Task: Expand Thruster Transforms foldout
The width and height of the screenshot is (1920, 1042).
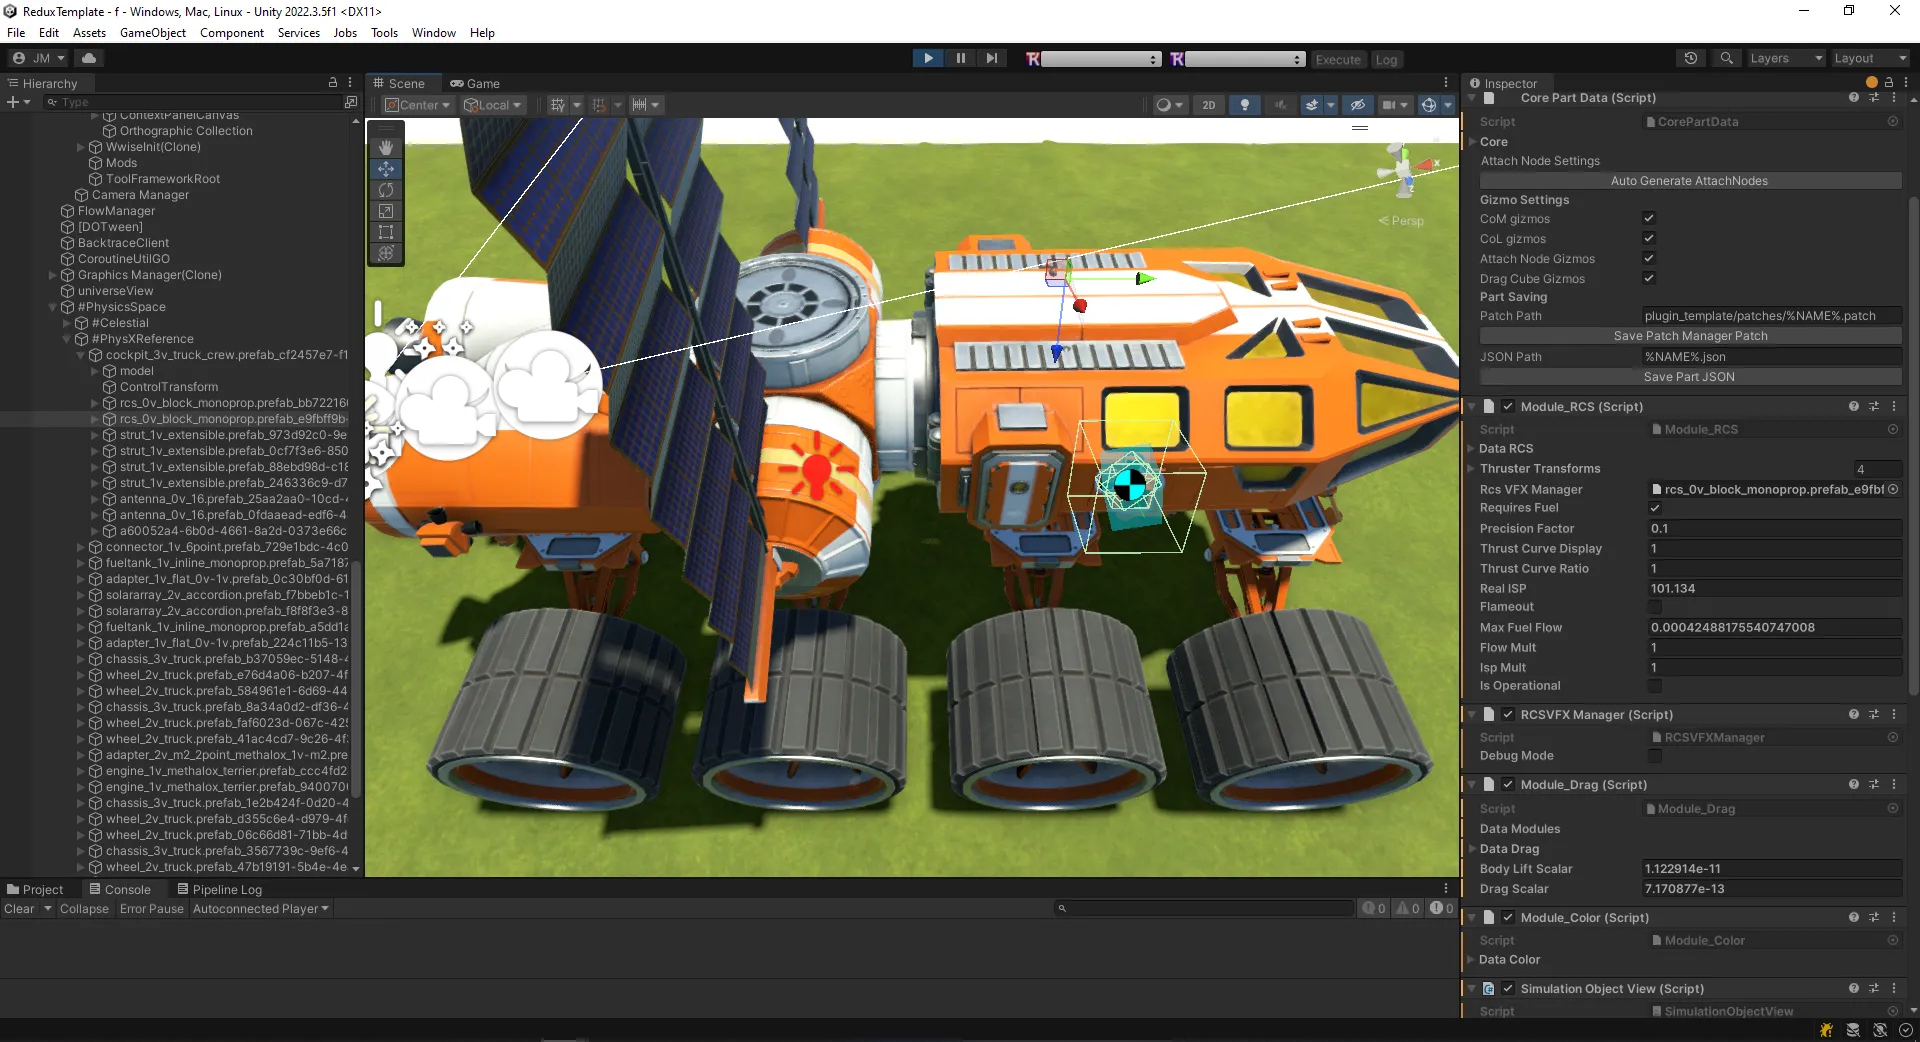Action: [1472, 469]
